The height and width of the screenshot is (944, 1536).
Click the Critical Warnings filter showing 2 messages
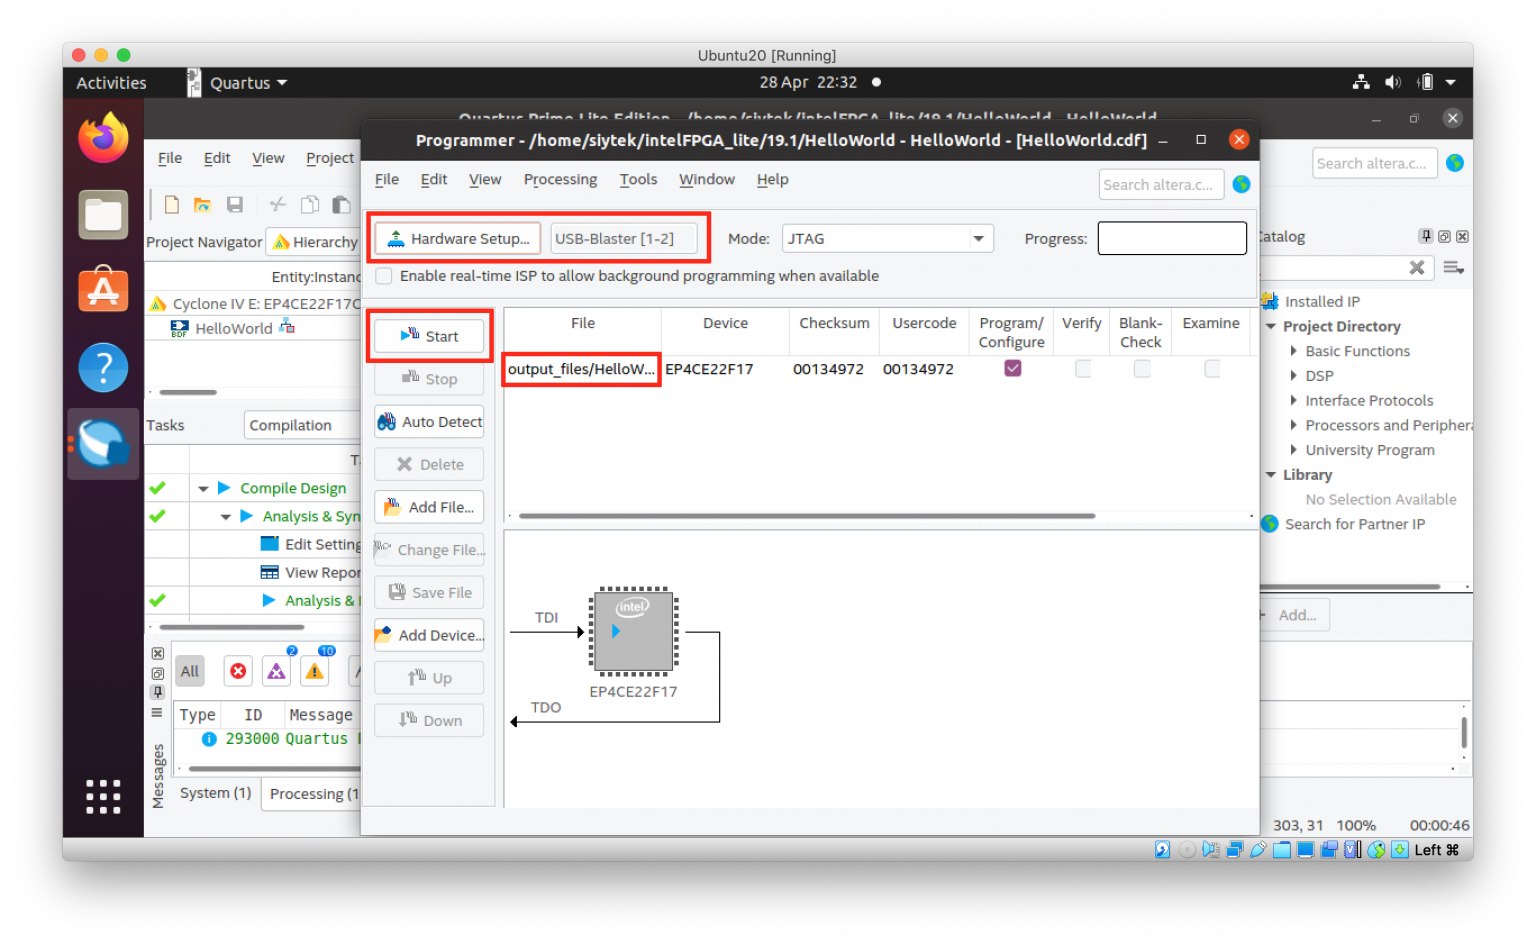pyautogui.click(x=276, y=671)
